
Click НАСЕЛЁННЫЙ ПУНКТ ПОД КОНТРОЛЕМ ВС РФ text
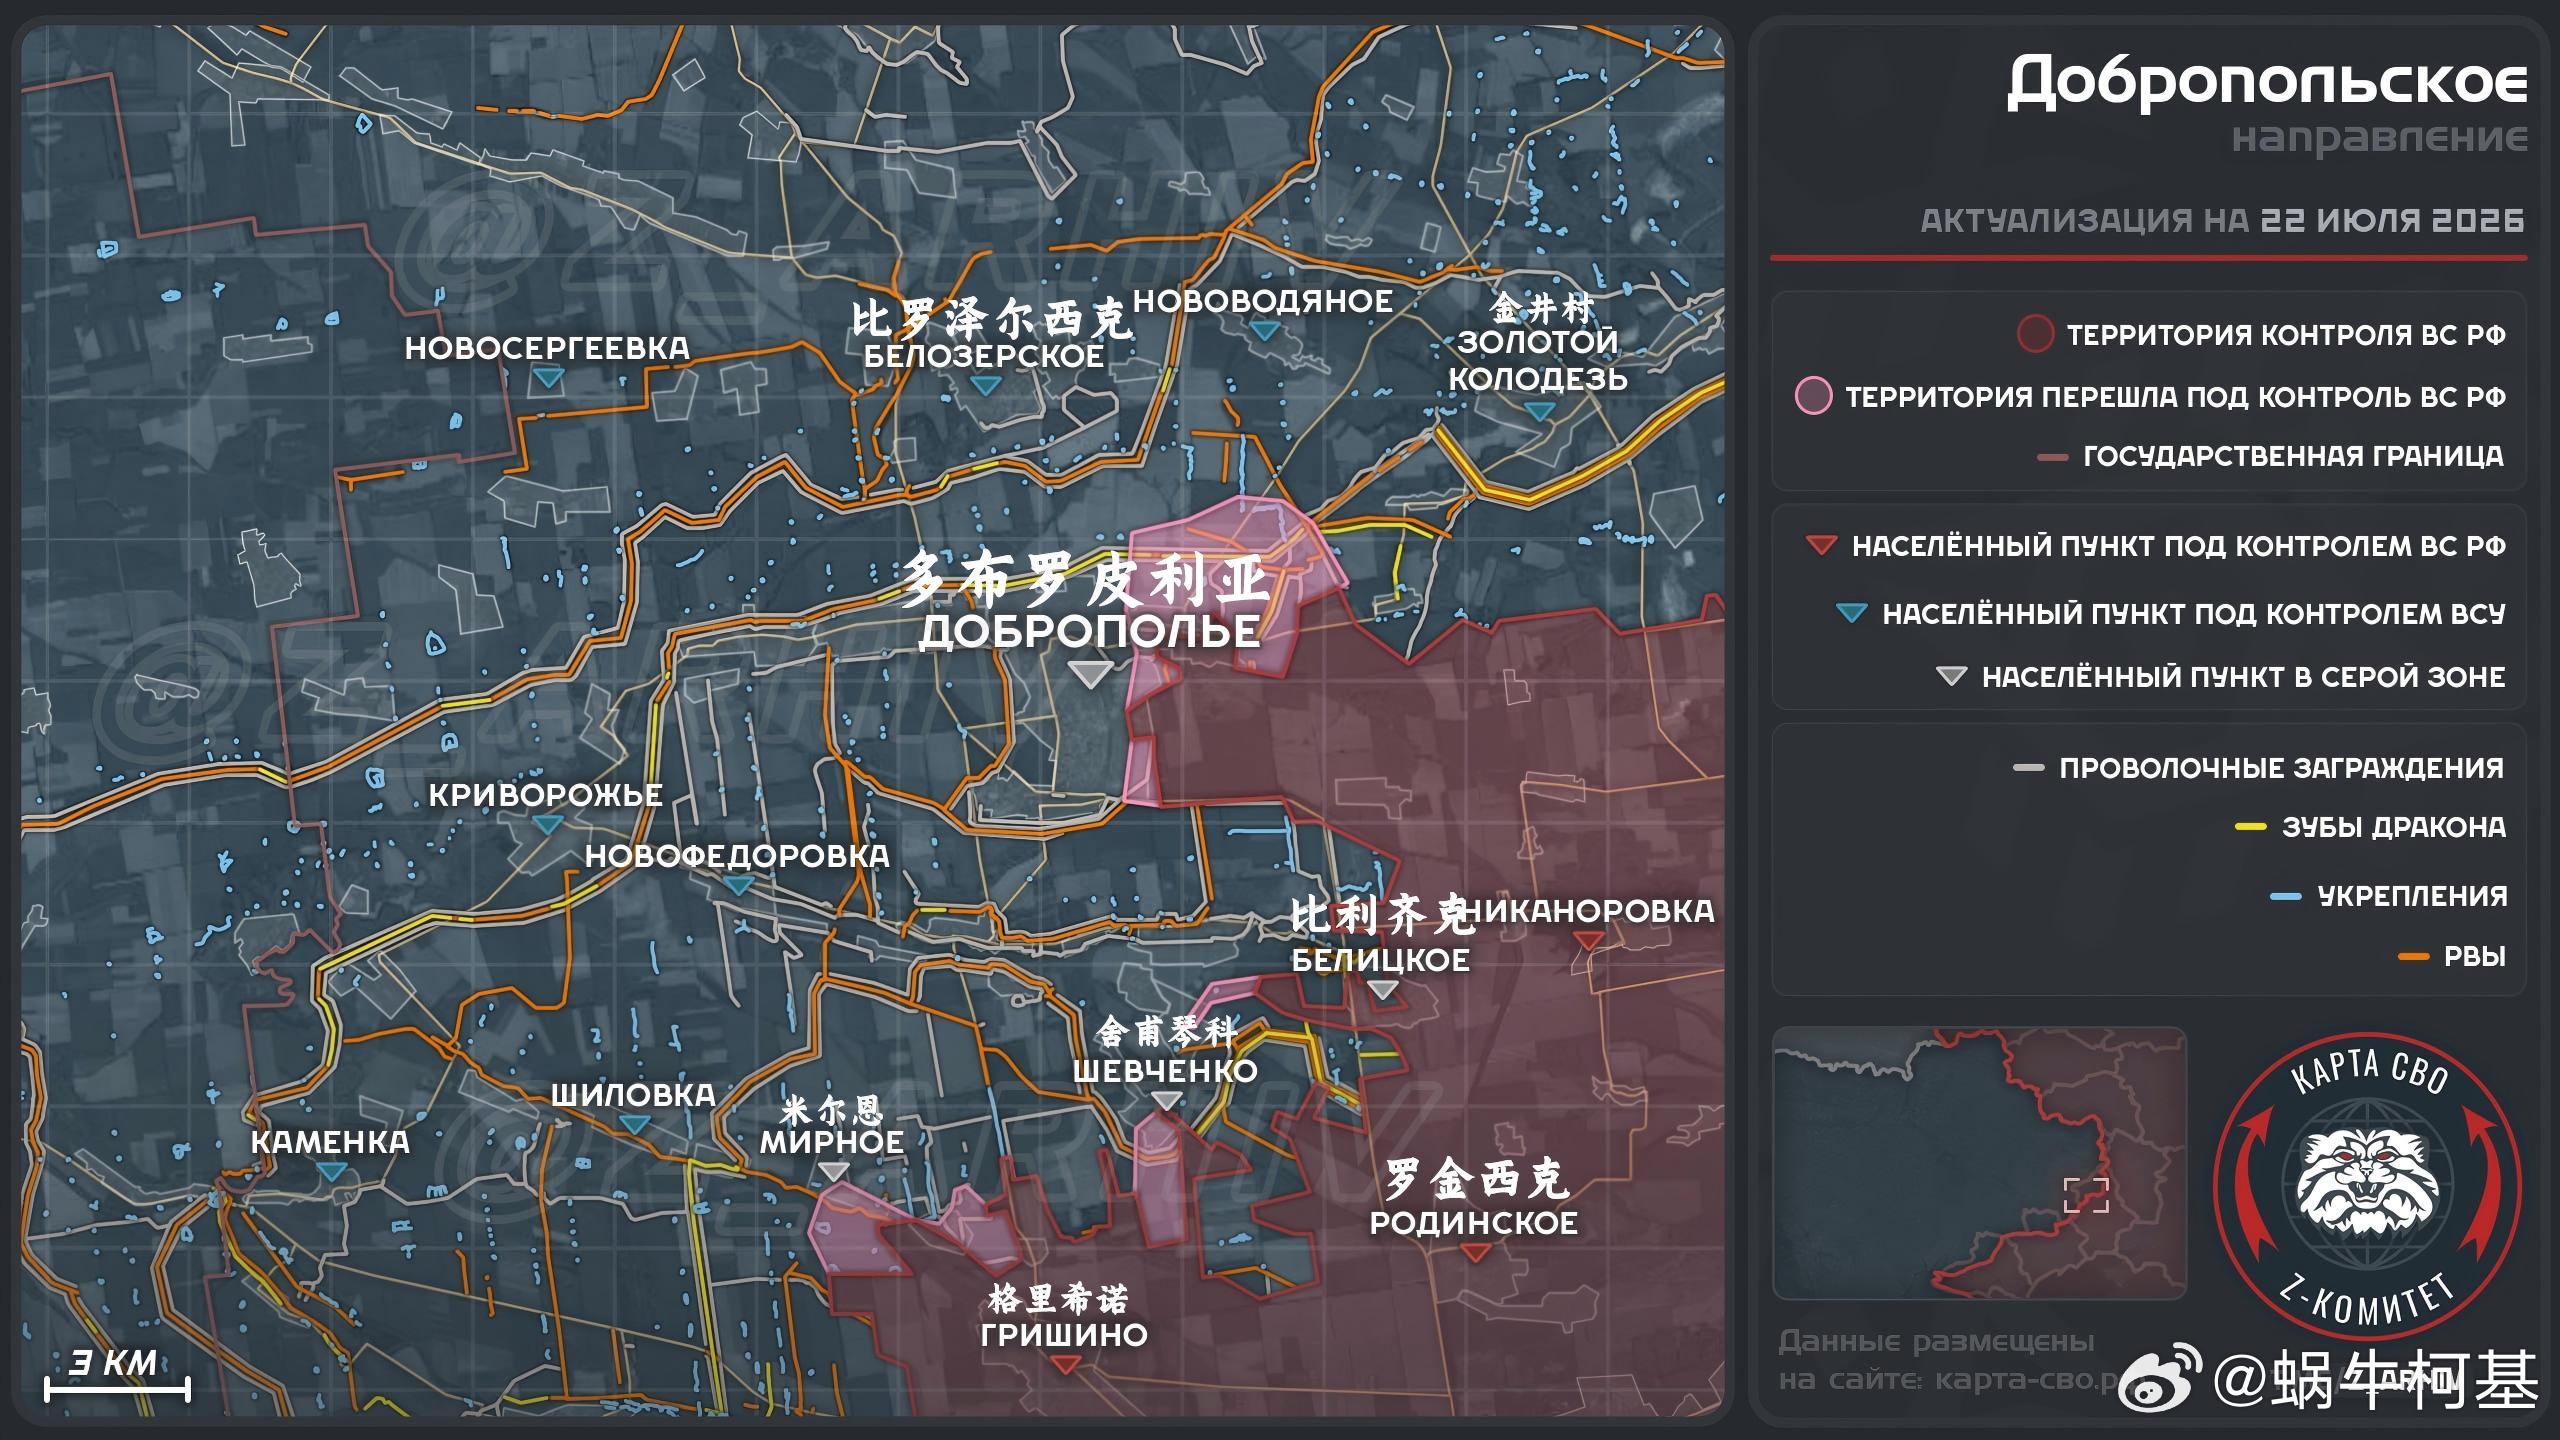[2179, 546]
